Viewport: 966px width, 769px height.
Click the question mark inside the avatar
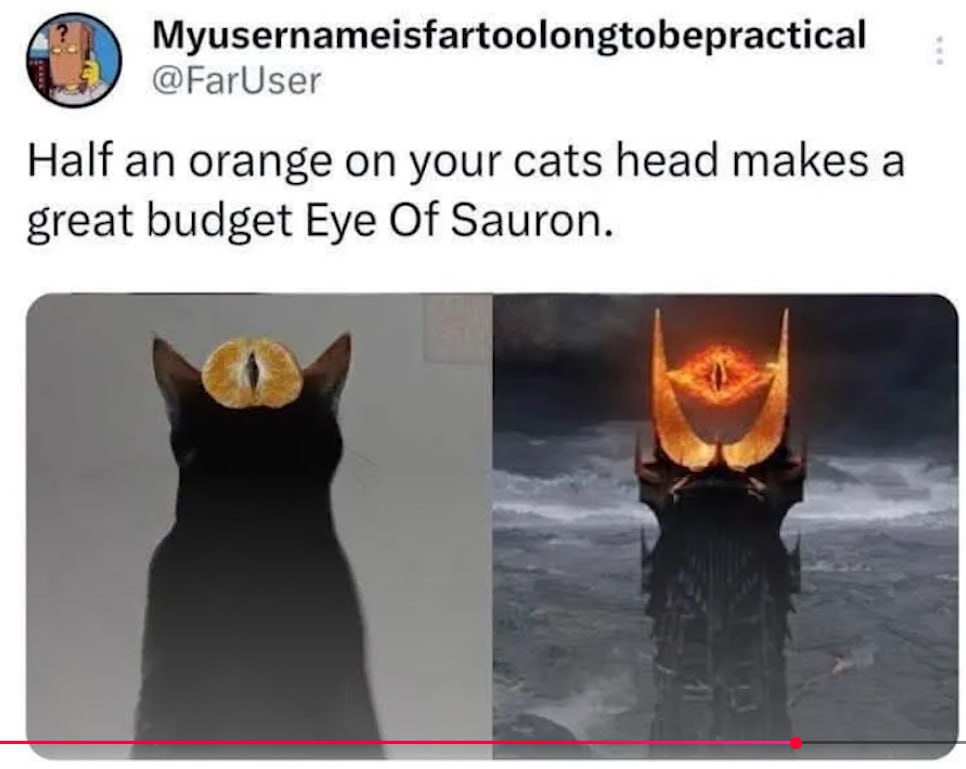click(x=61, y=32)
